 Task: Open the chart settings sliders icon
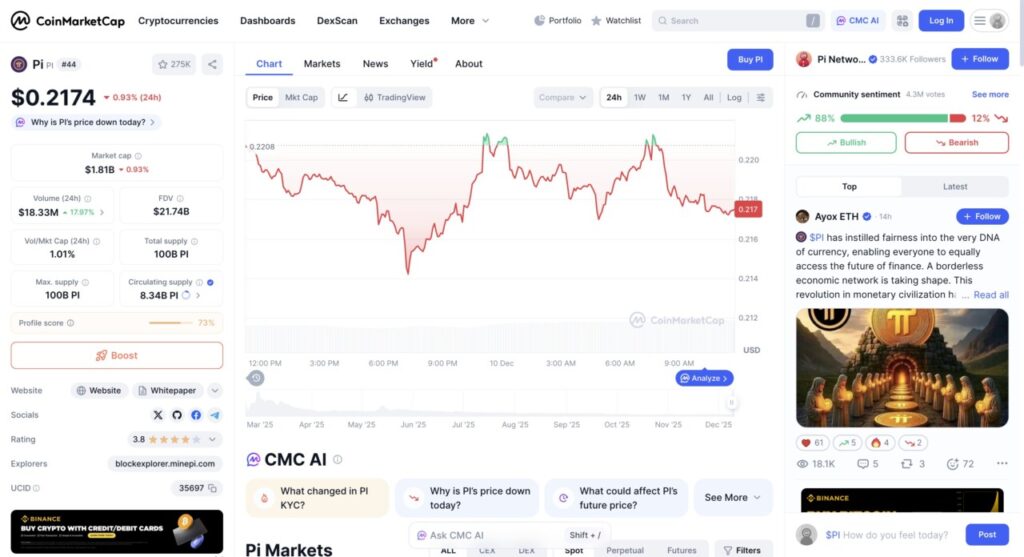(x=761, y=97)
